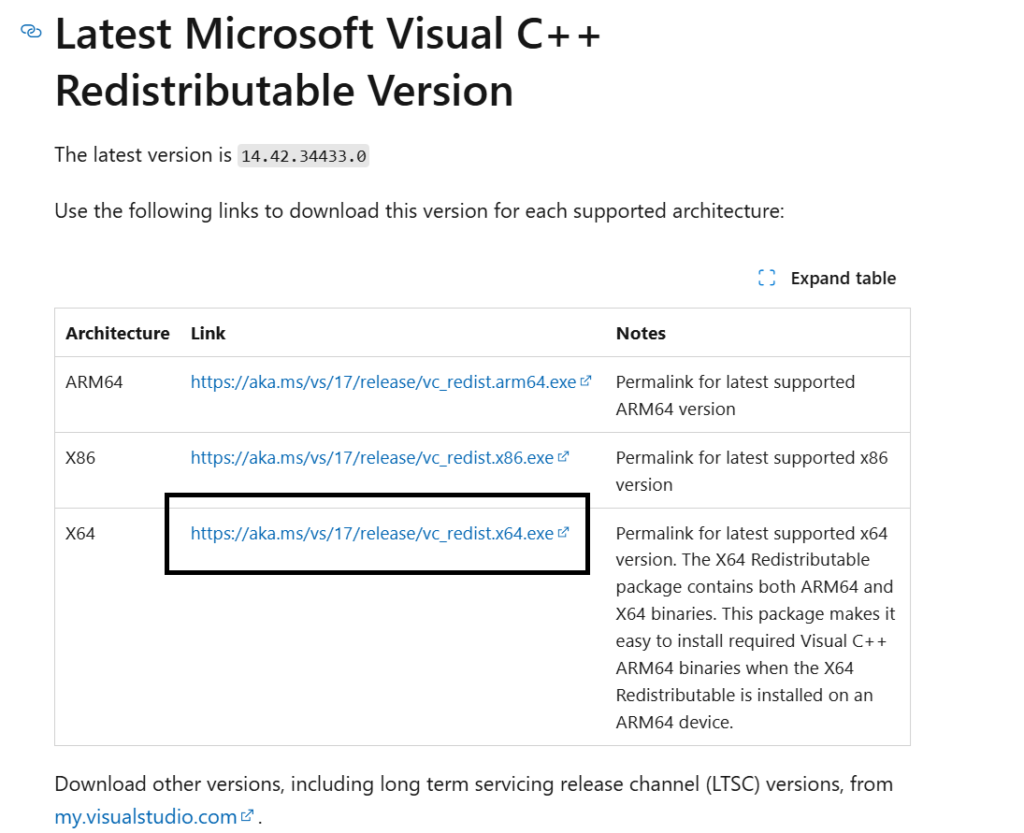Click external icon beside my.visualstudio.com
1024x833 pixels.
coord(247,815)
